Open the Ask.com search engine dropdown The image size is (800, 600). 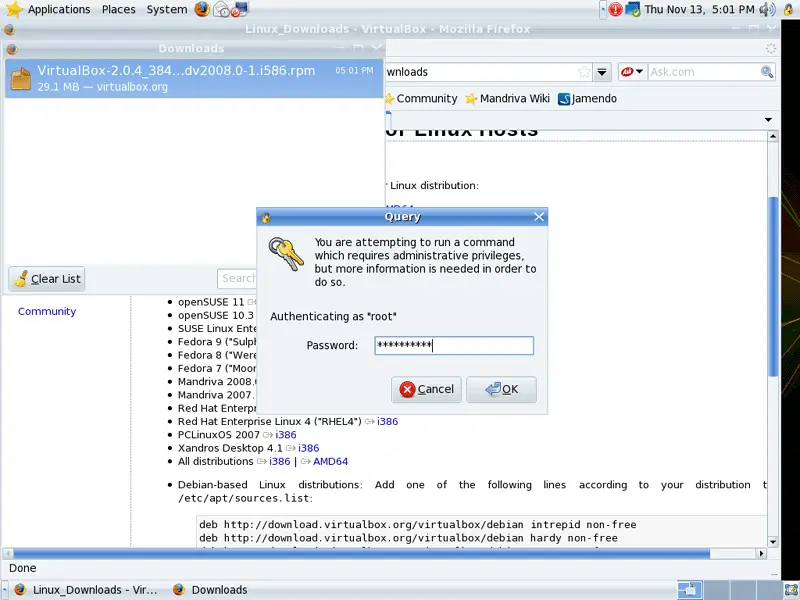point(632,72)
